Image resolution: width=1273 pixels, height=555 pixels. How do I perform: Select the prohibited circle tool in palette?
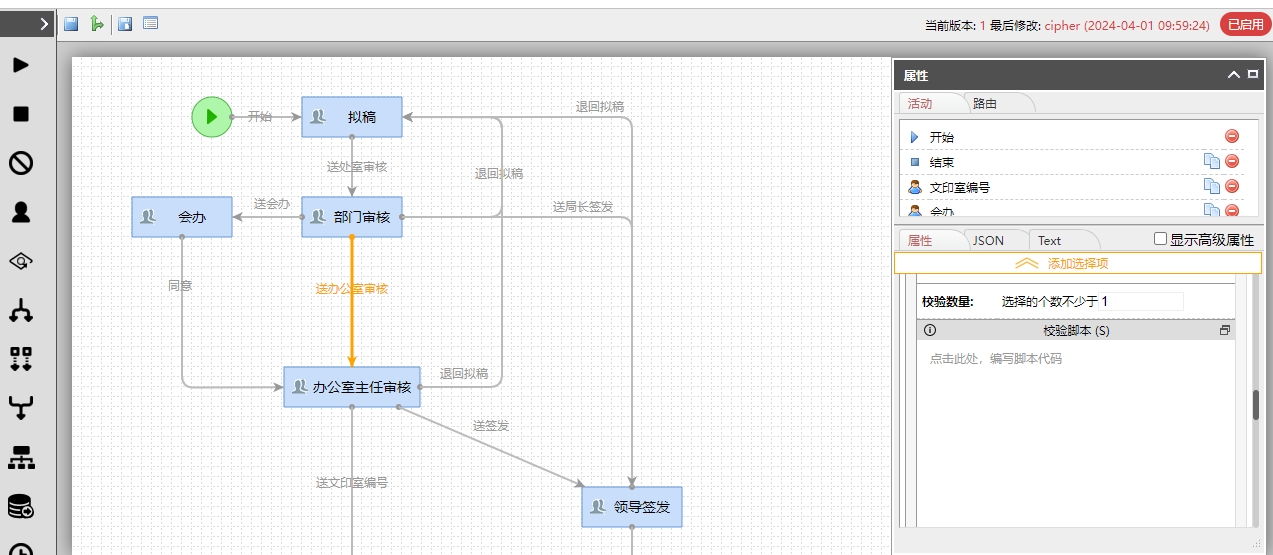[21, 163]
